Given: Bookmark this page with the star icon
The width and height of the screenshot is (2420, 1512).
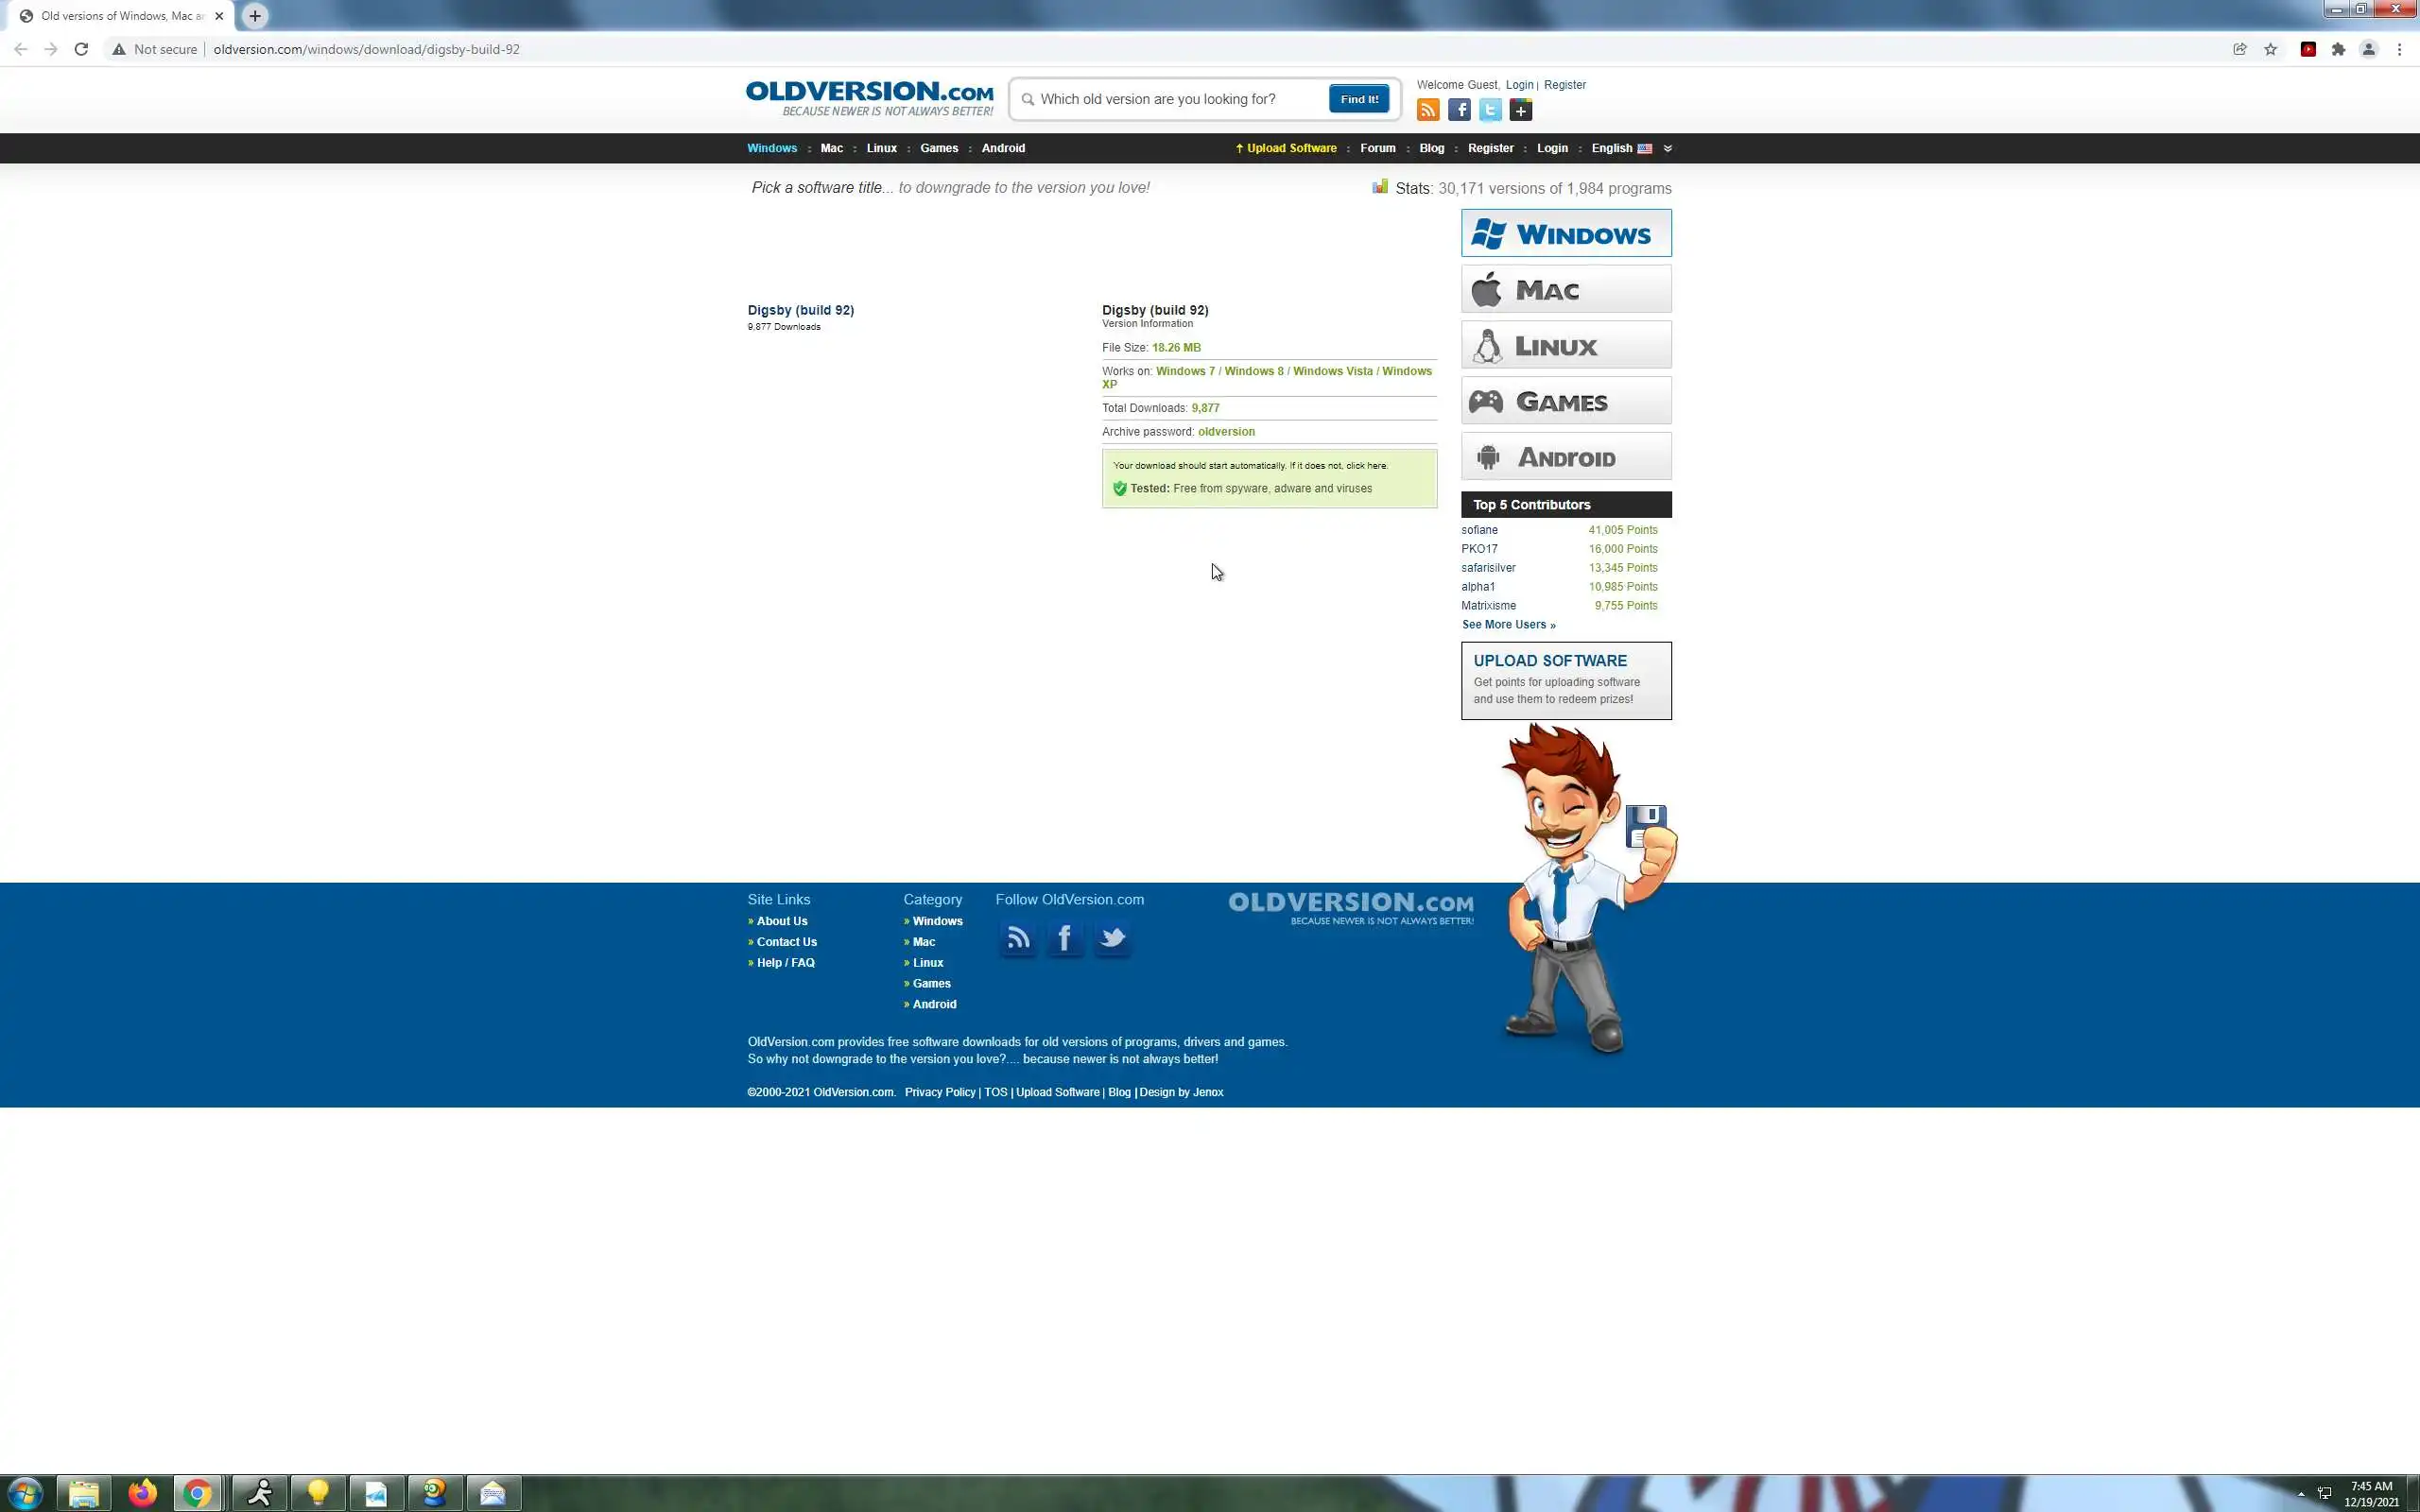Looking at the screenshot, I should pos(2270,49).
